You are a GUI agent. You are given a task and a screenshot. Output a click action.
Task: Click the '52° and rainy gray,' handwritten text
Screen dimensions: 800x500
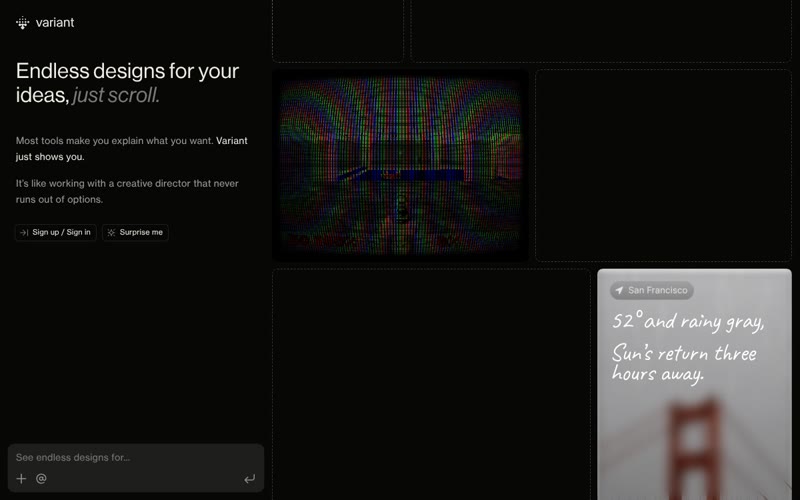(688, 321)
